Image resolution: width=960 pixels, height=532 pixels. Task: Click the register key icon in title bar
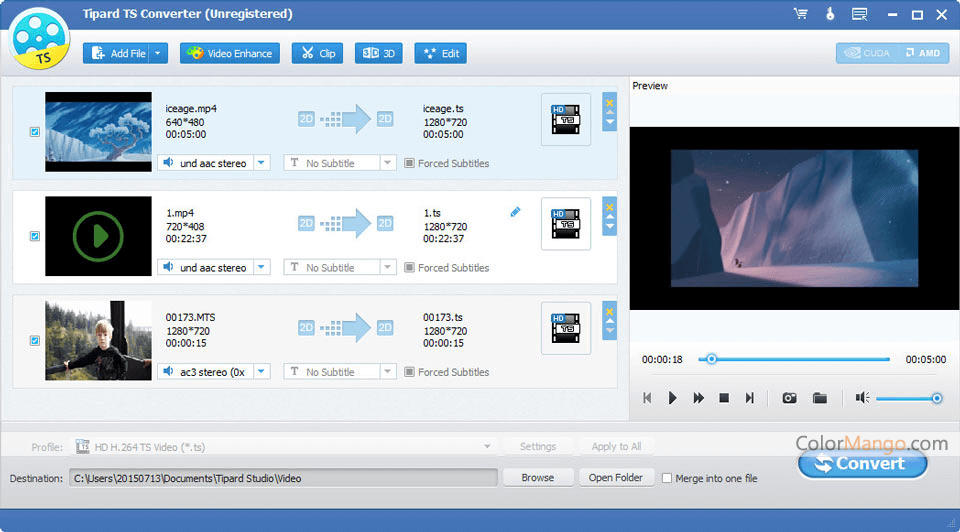[x=830, y=13]
